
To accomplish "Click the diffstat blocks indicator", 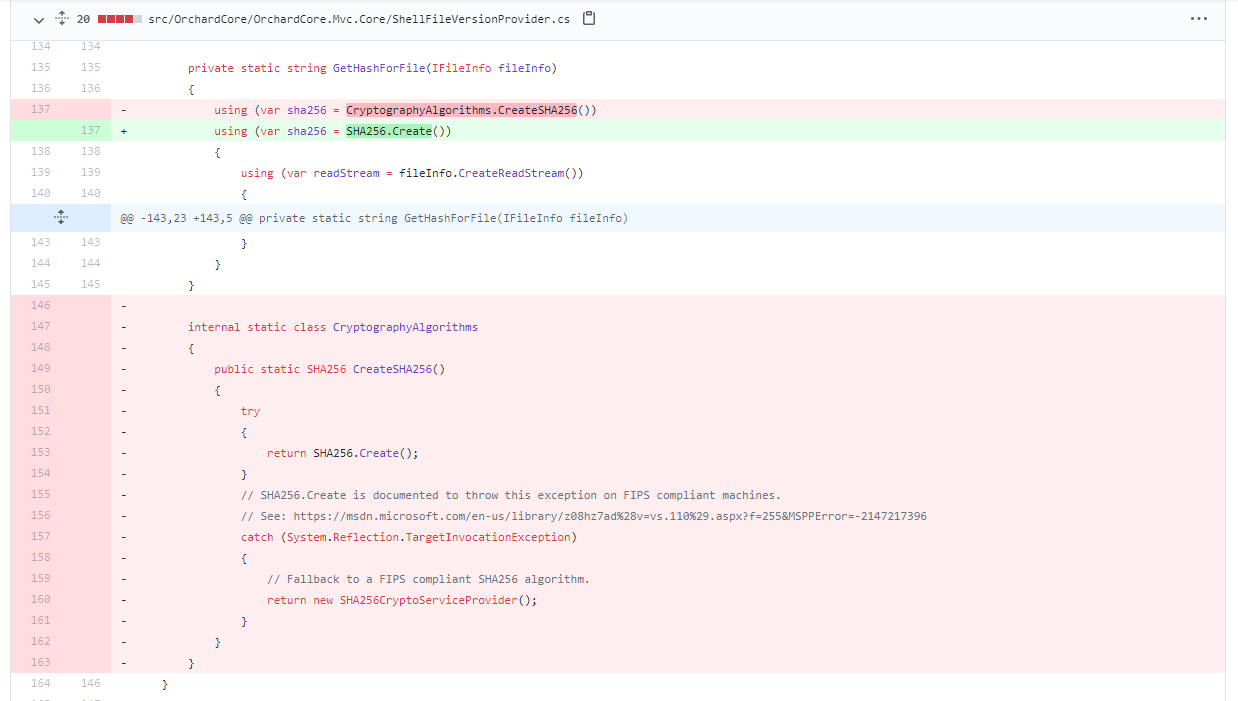I will pos(120,19).
